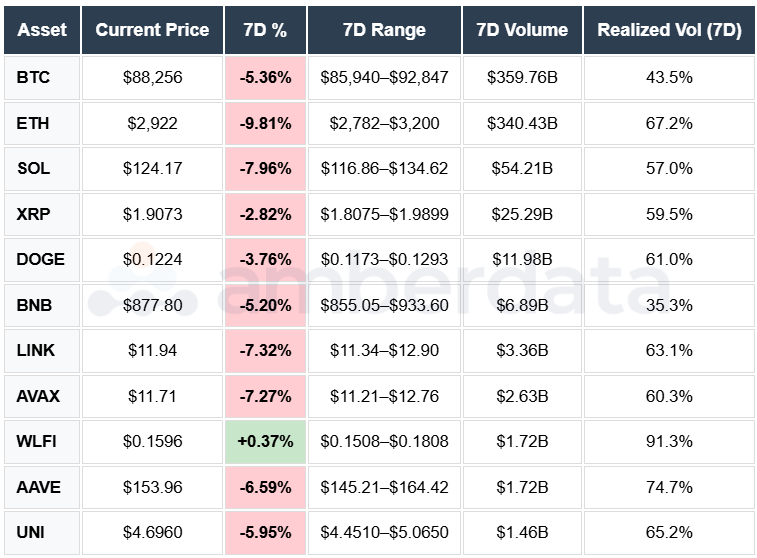Select the SOL row label
The height and width of the screenshot is (558, 757).
[33, 168]
